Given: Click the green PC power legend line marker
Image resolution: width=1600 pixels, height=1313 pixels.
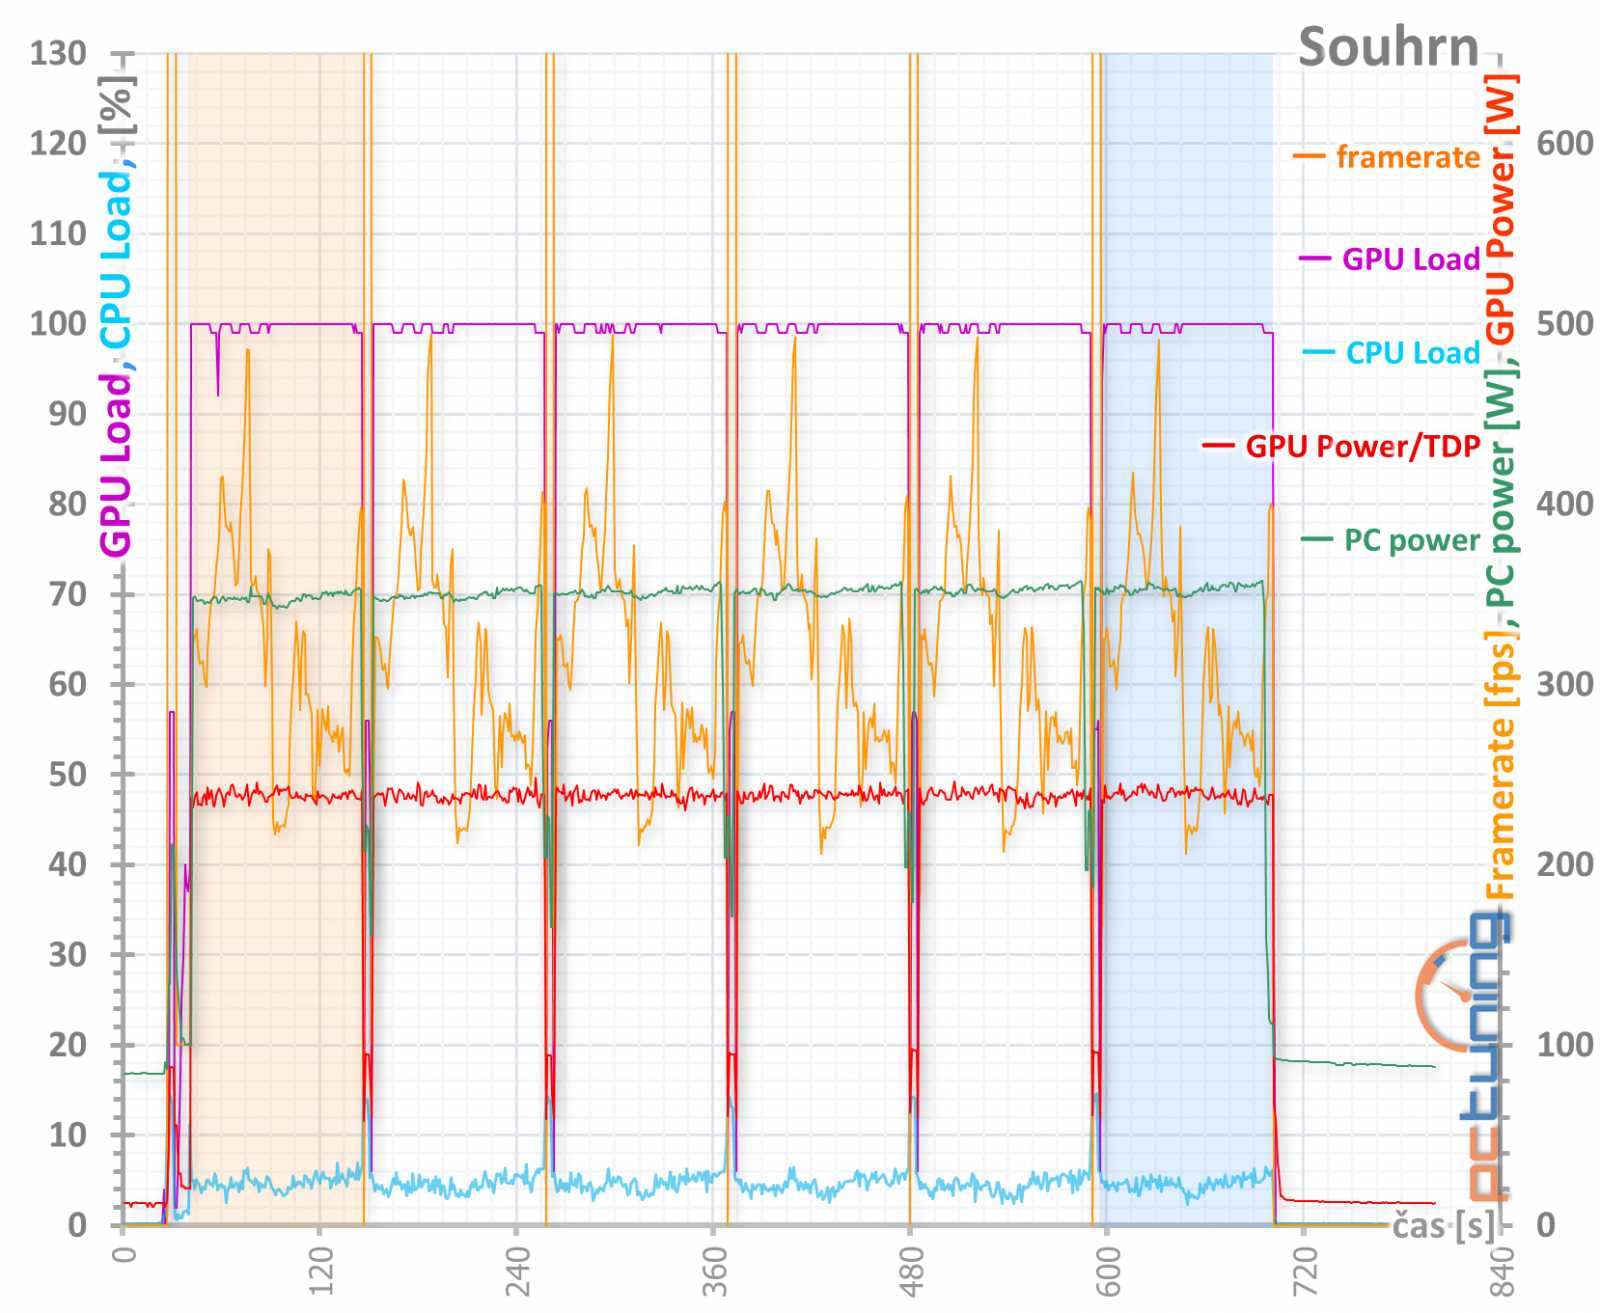Looking at the screenshot, I should pyautogui.click(x=1317, y=540).
